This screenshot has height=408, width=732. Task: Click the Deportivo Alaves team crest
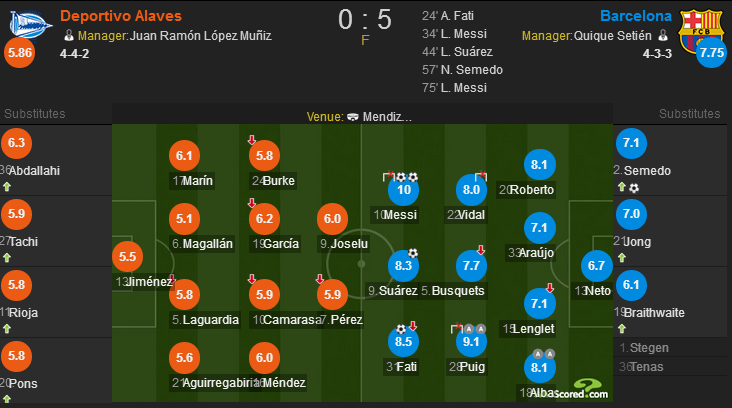click(x=29, y=26)
